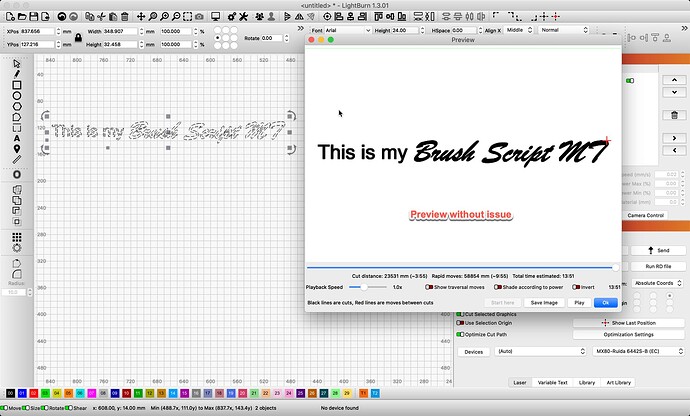The height and width of the screenshot is (416, 690).
Task: Select the Position Laser pin tool
Action: point(17,149)
